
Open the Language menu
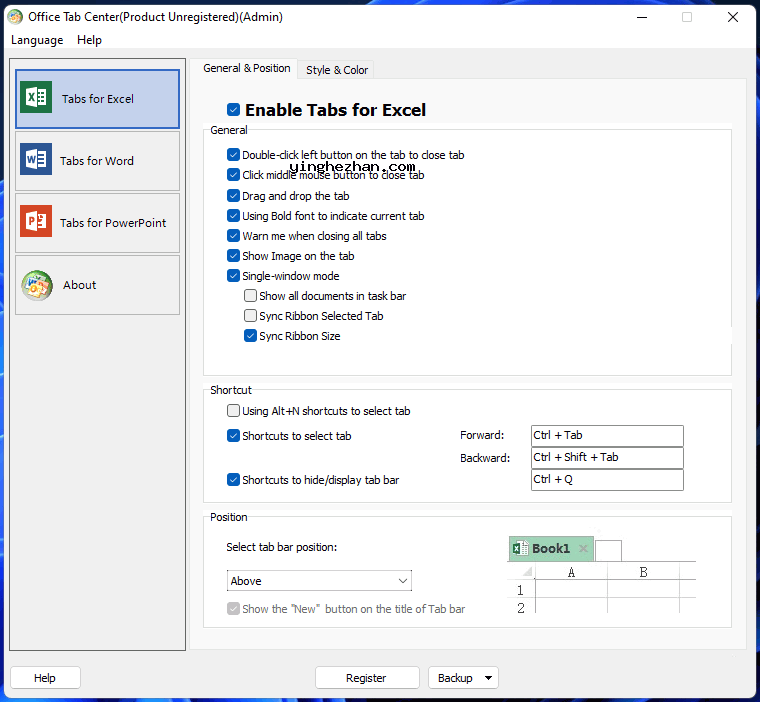[x=37, y=40]
